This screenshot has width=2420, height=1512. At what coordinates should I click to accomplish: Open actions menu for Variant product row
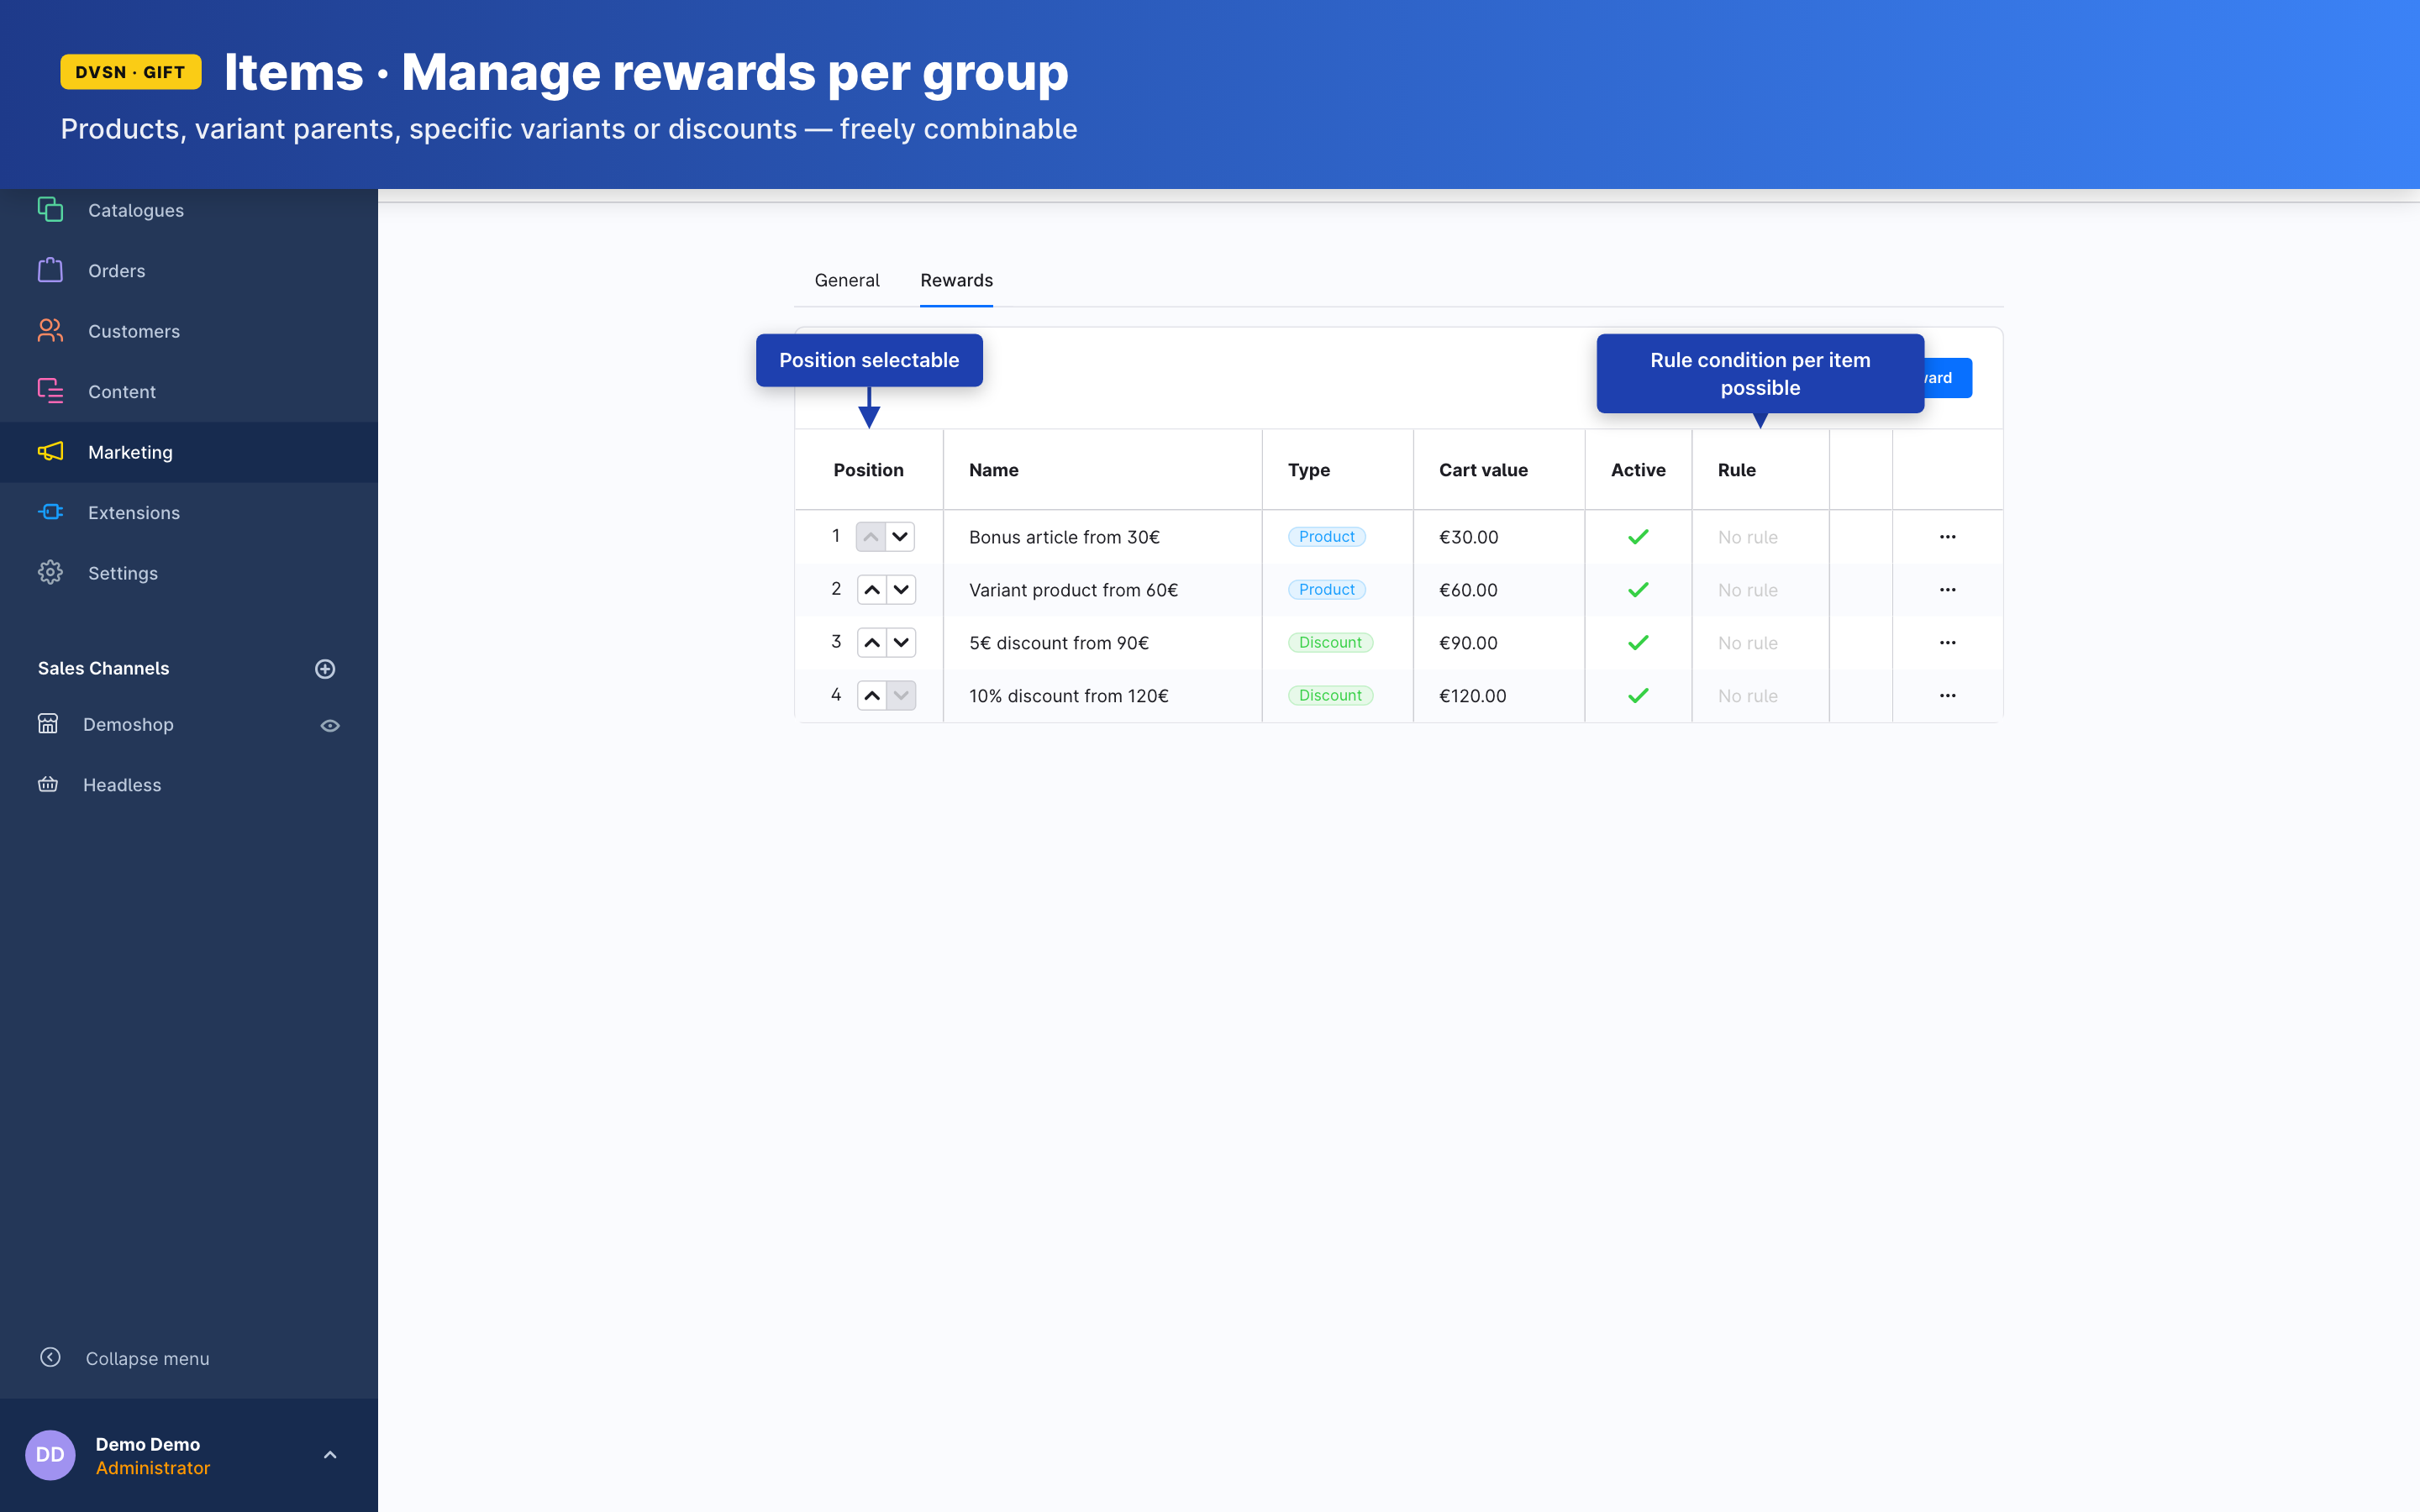coord(1947,590)
